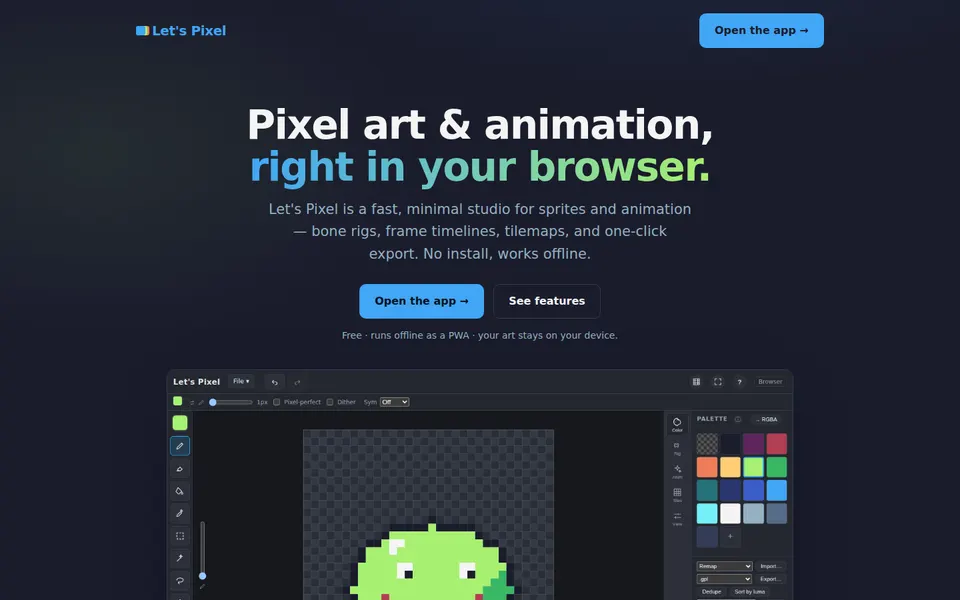Pick the cyan palette swatch
Screen dimensions: 960x600
tap(707, 514)
